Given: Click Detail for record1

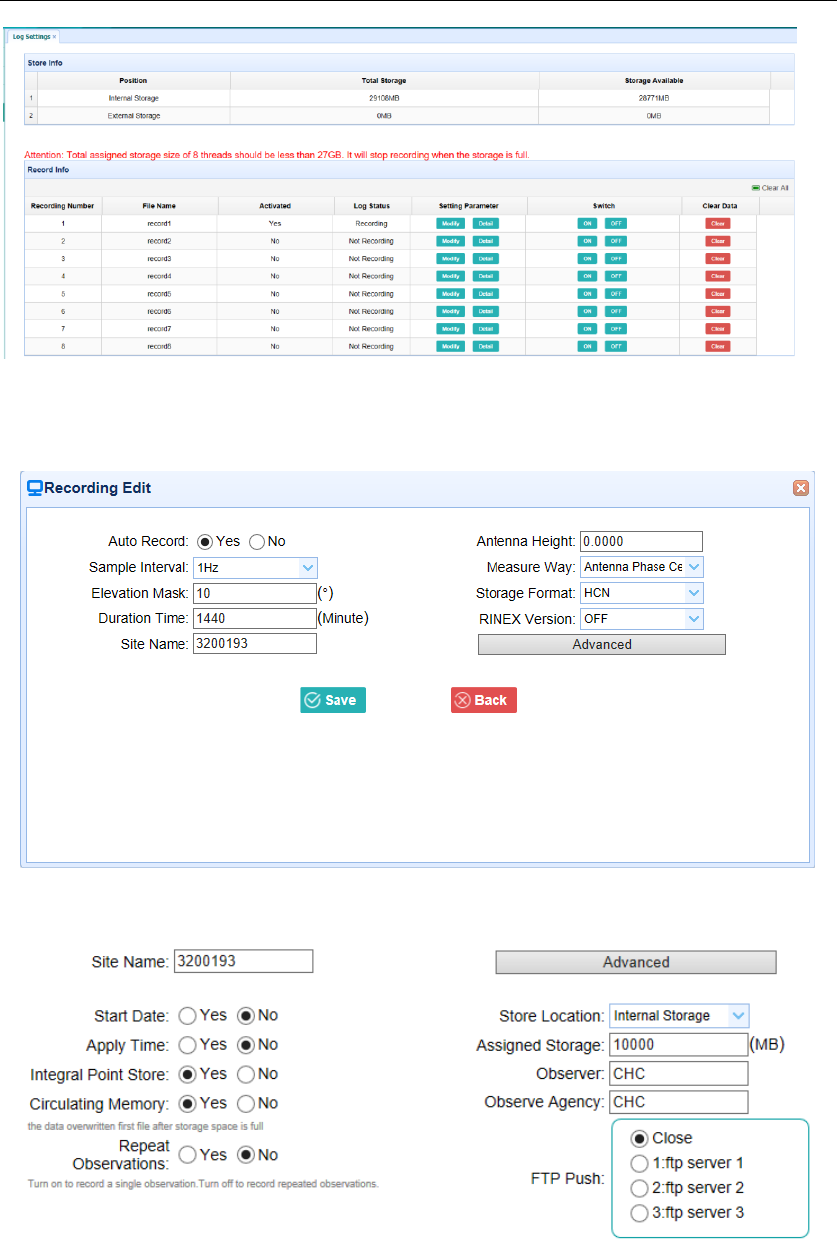Looking at the screenshot, I should [x=485, y=224].
